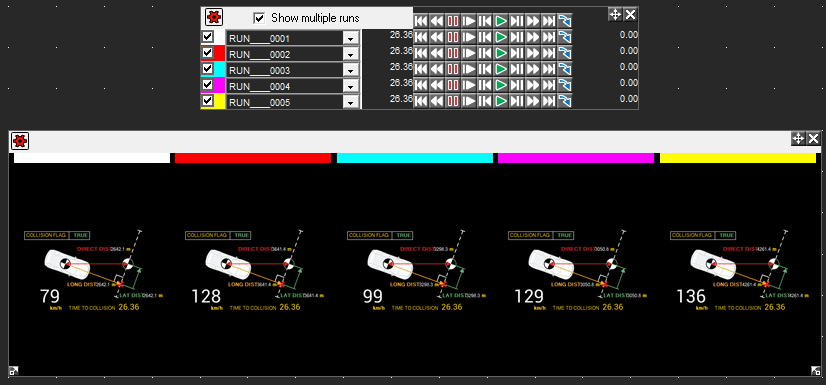
Task: Skip to start of RUN____0001
Action: pos(421,37)
